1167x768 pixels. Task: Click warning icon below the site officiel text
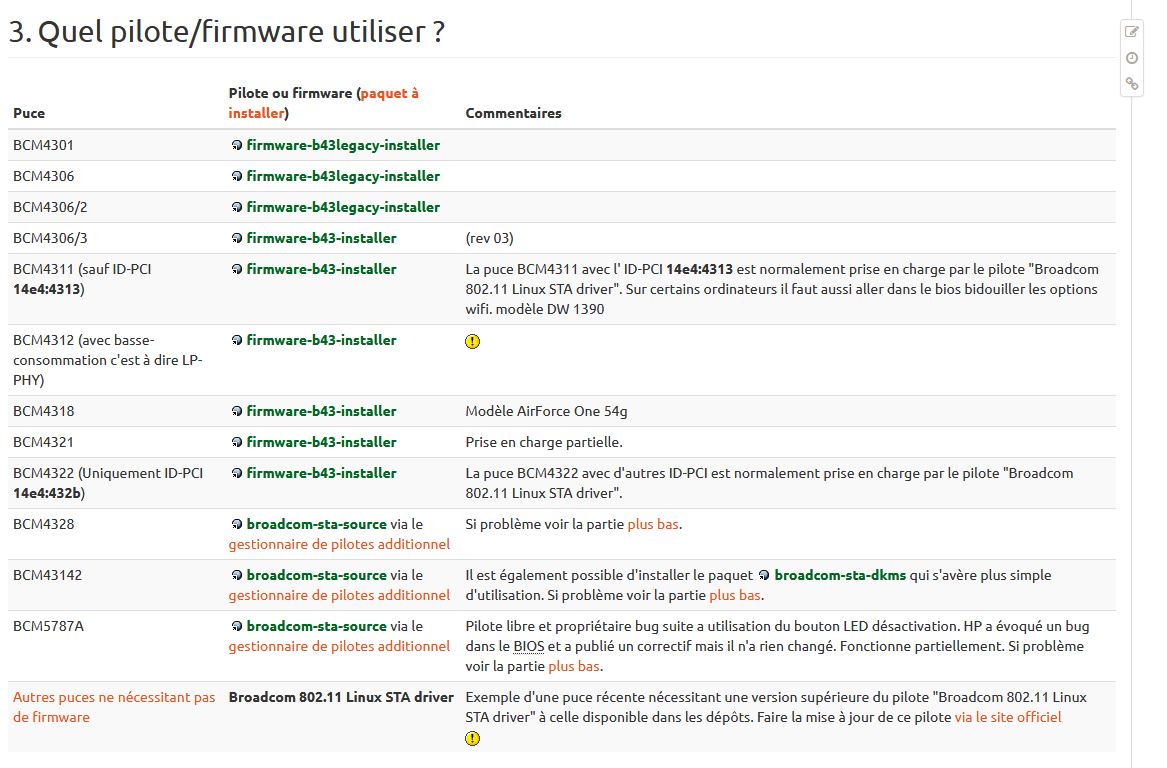[473, 738]
